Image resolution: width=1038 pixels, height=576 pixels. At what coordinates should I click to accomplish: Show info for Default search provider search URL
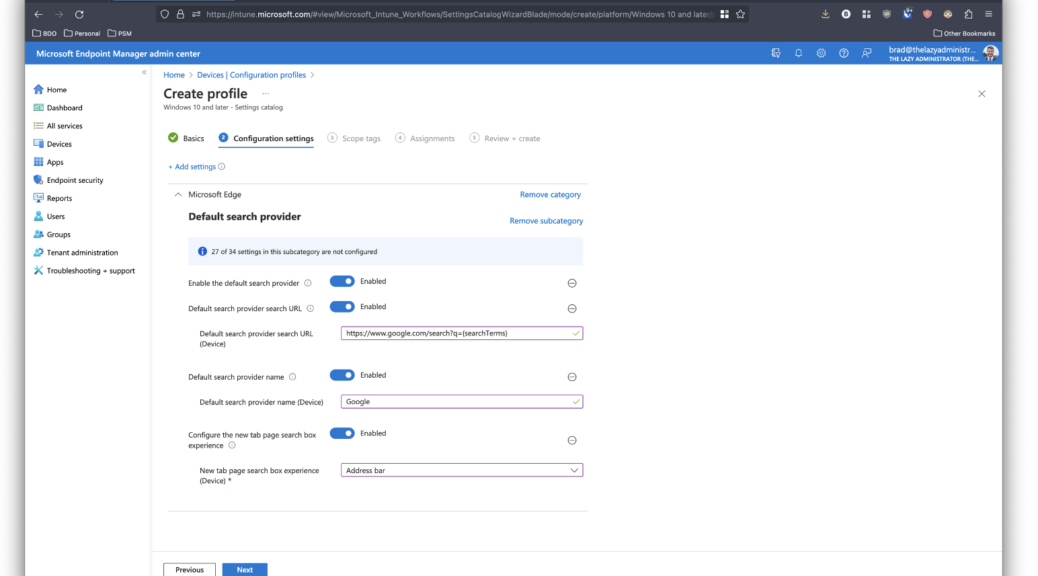pyautogui.click(x=310, y=309)
